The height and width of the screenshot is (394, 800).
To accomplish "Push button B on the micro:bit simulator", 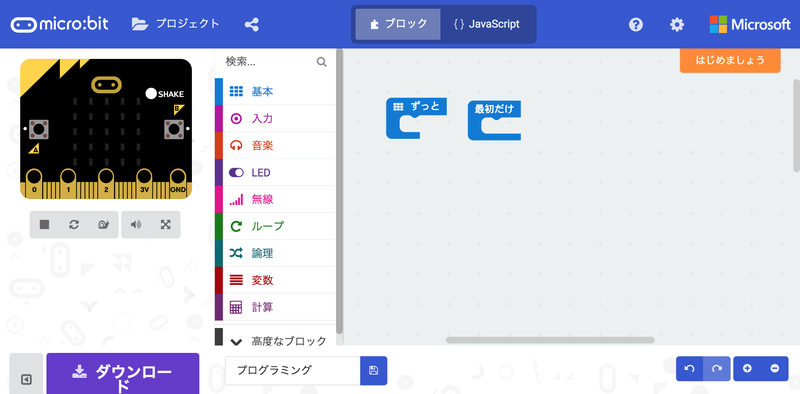I will 173,129.
